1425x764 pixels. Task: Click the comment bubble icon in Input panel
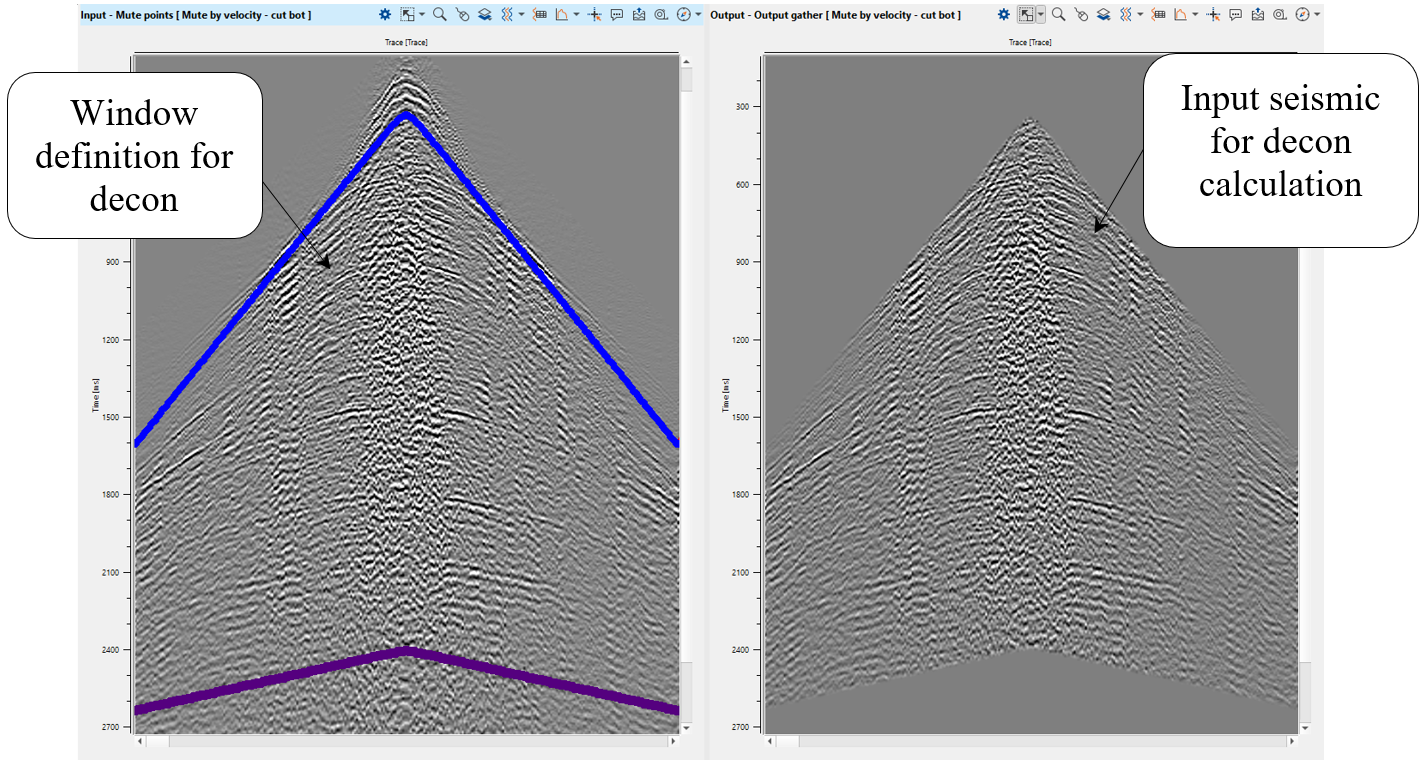point(616,15)
